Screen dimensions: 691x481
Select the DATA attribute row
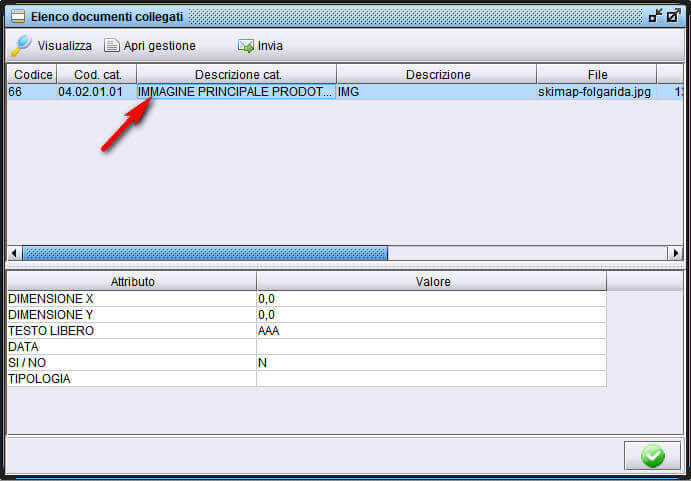pos(307,347)
